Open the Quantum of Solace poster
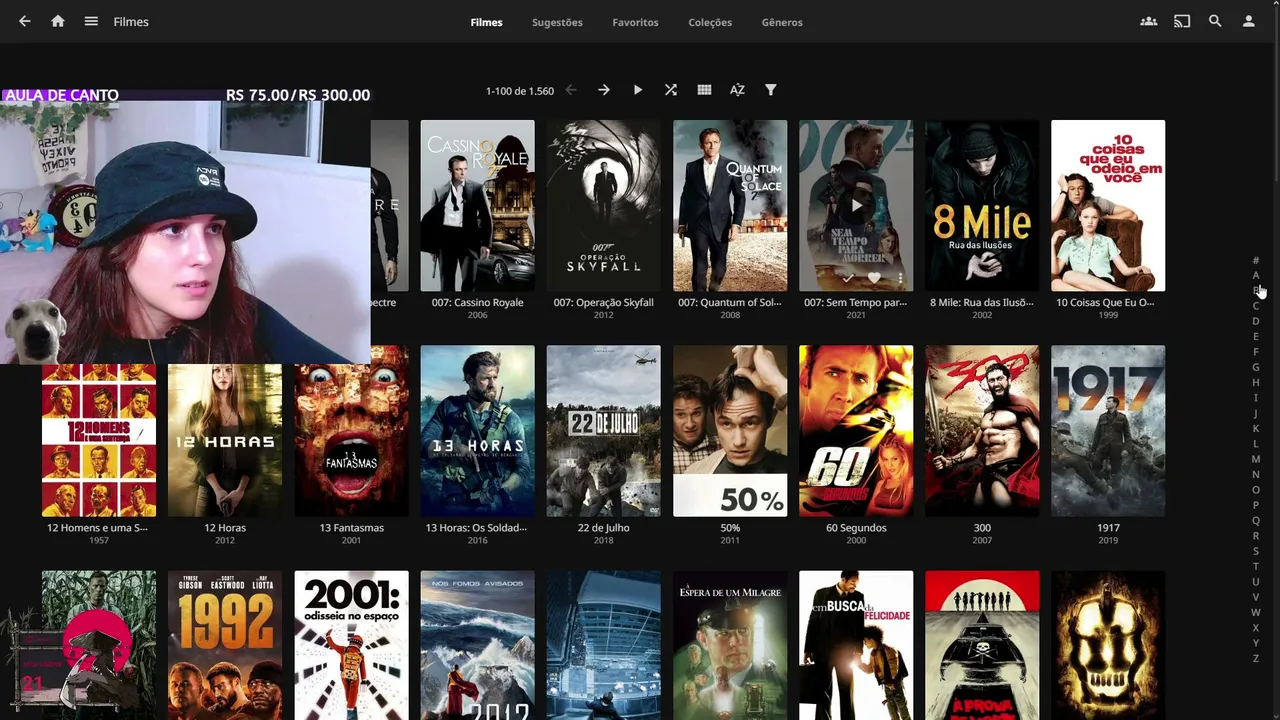This screenshot has height=720, width=1280. 730,205
